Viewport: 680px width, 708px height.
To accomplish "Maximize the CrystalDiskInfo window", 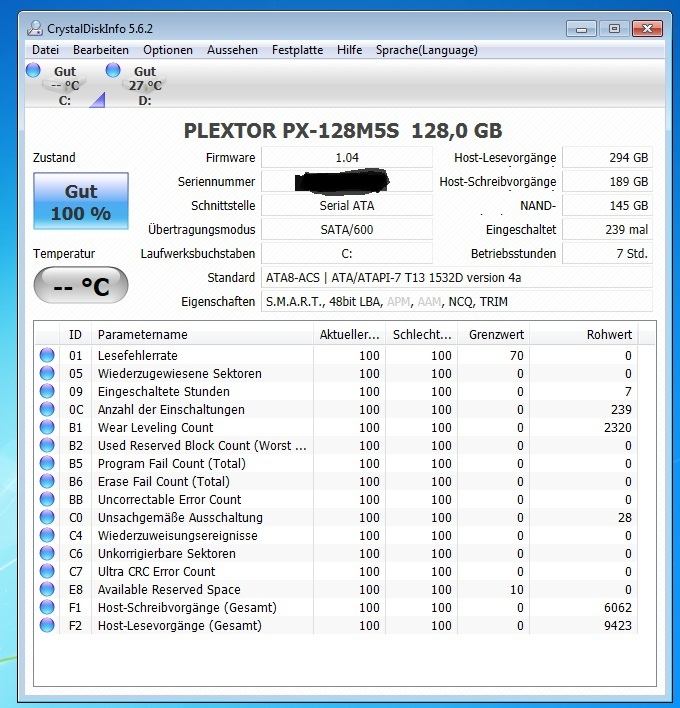I will click(x=614, y=29).
